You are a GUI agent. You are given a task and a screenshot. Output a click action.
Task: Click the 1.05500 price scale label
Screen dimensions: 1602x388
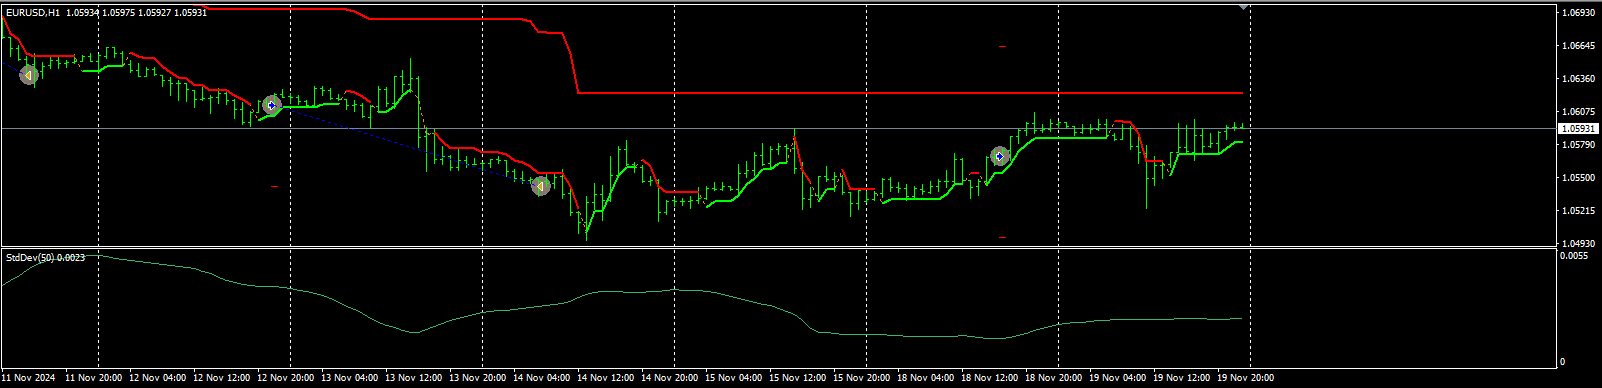(x=1577, y=178)
